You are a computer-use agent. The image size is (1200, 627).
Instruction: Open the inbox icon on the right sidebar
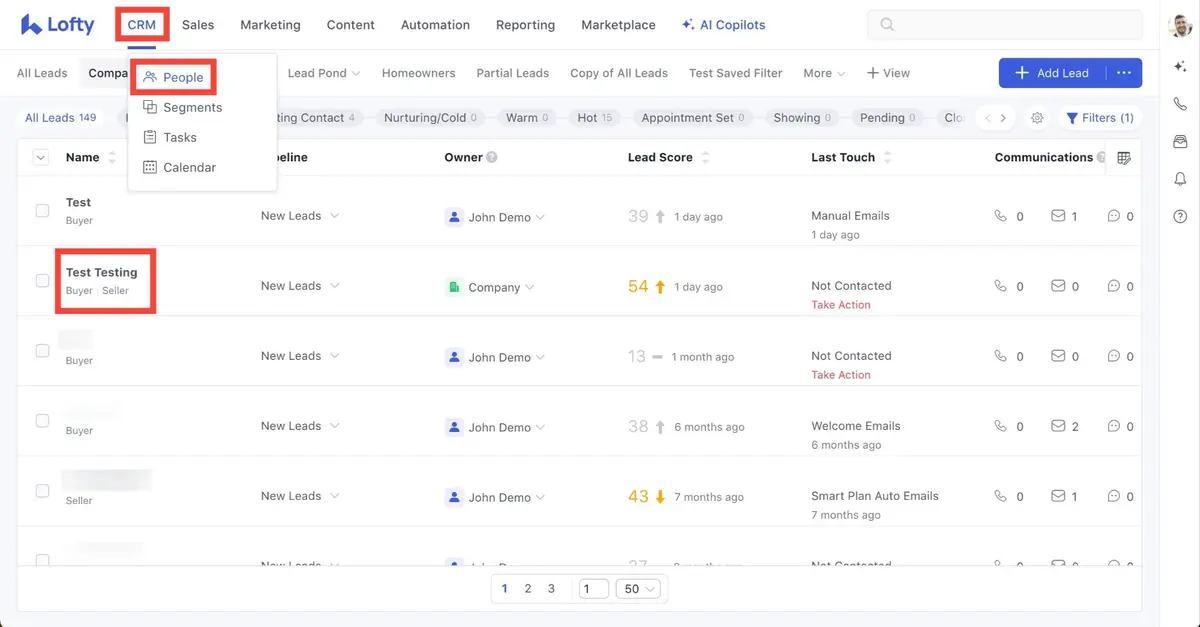coord(1179,141)
